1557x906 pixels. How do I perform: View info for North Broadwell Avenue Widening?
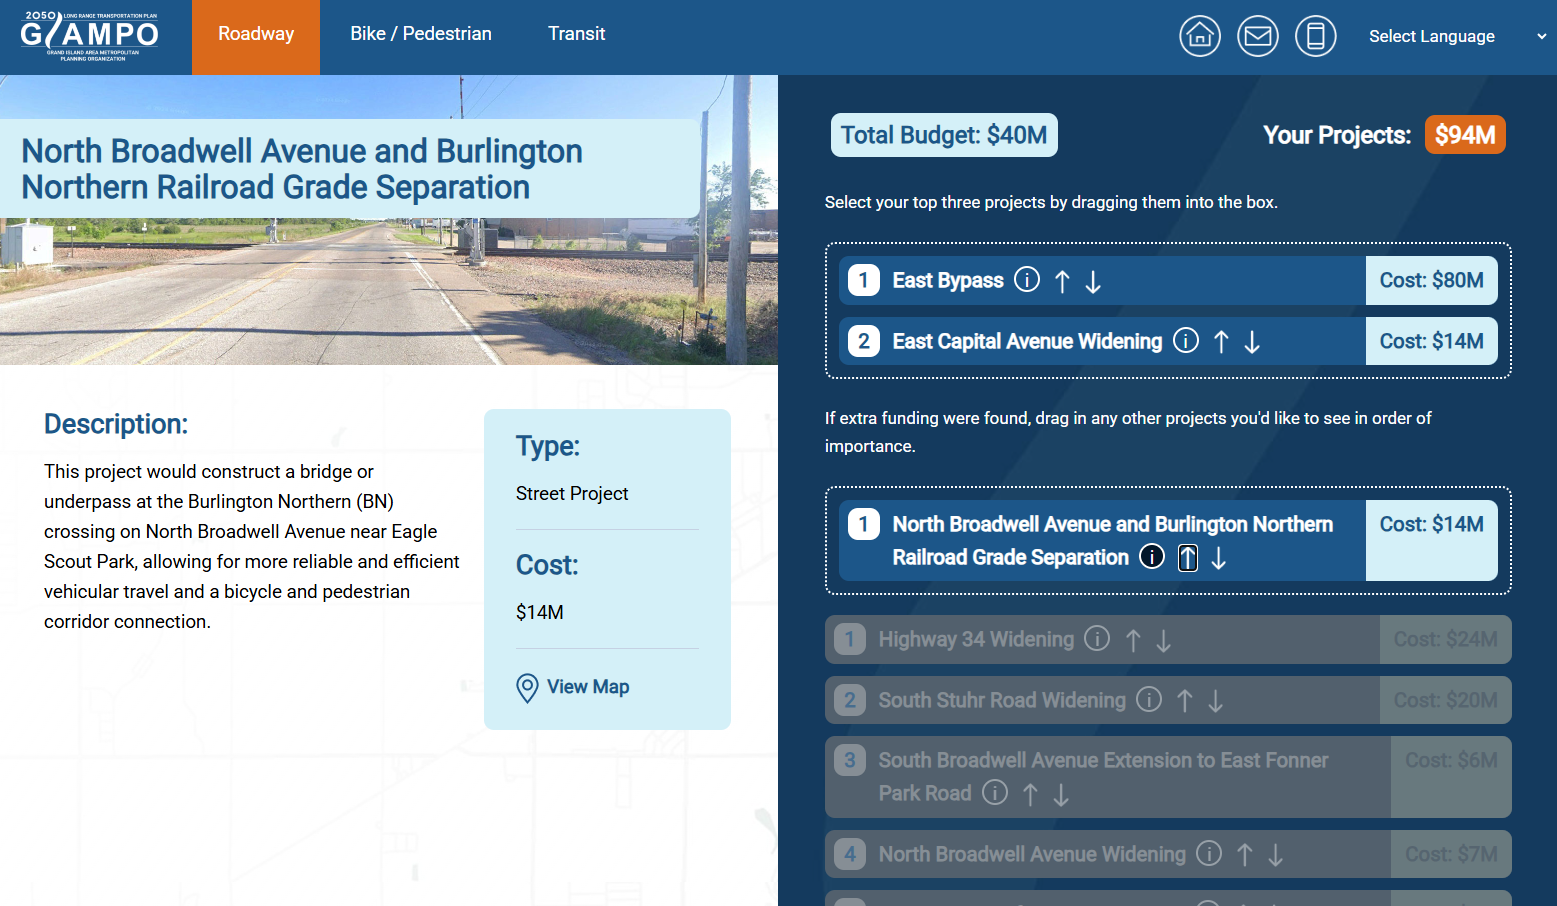[1208, 854]
